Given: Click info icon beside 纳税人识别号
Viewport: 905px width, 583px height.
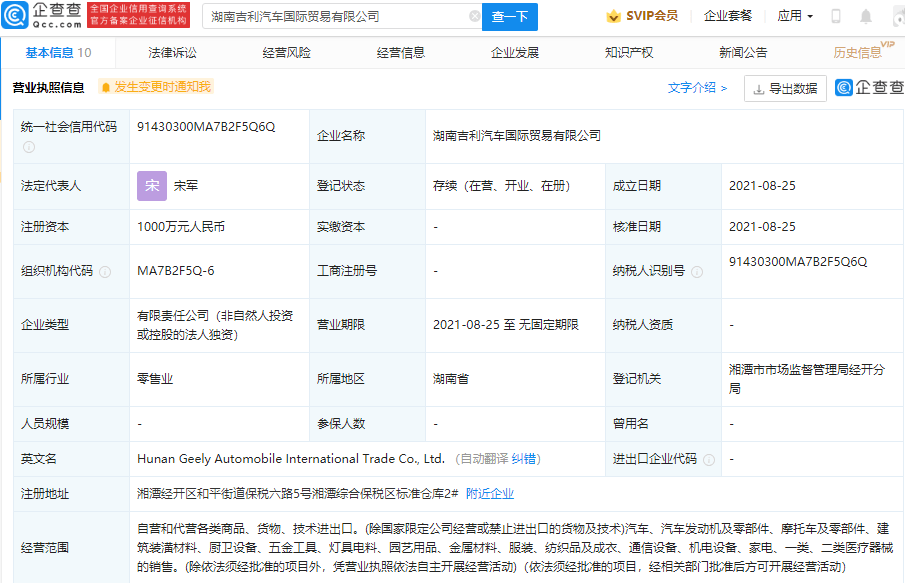Looking at the screenshot, I should 697,271.
